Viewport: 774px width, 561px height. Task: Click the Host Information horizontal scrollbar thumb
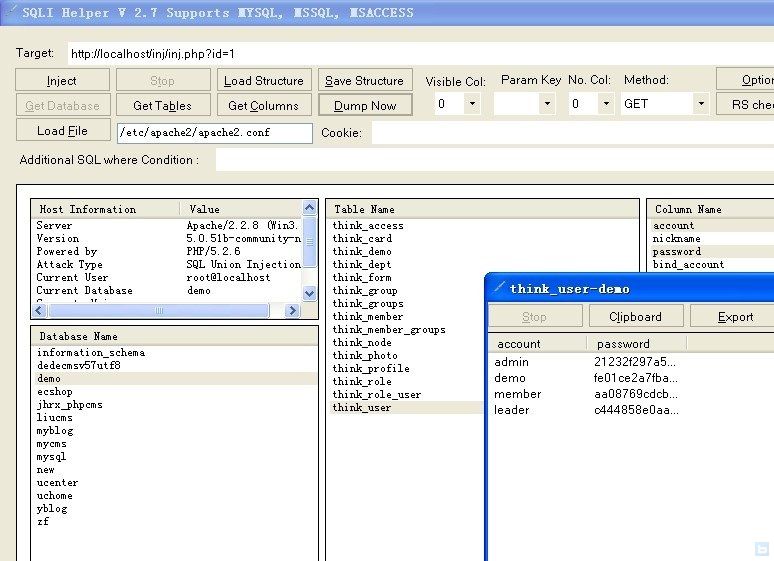tap(159, 310)
